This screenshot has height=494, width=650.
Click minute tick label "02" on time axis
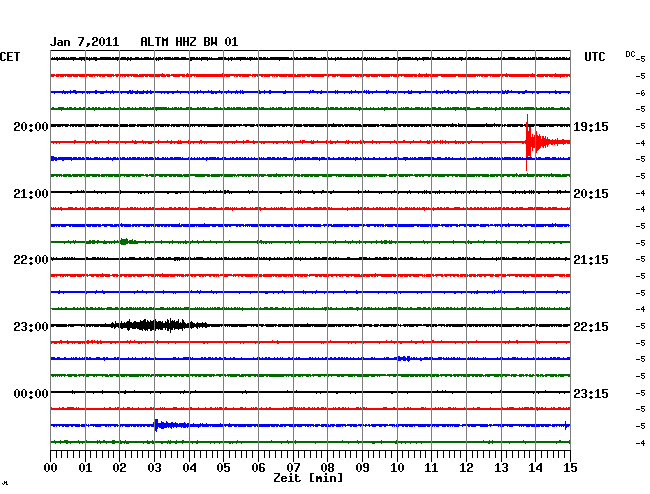pos(119,468)
